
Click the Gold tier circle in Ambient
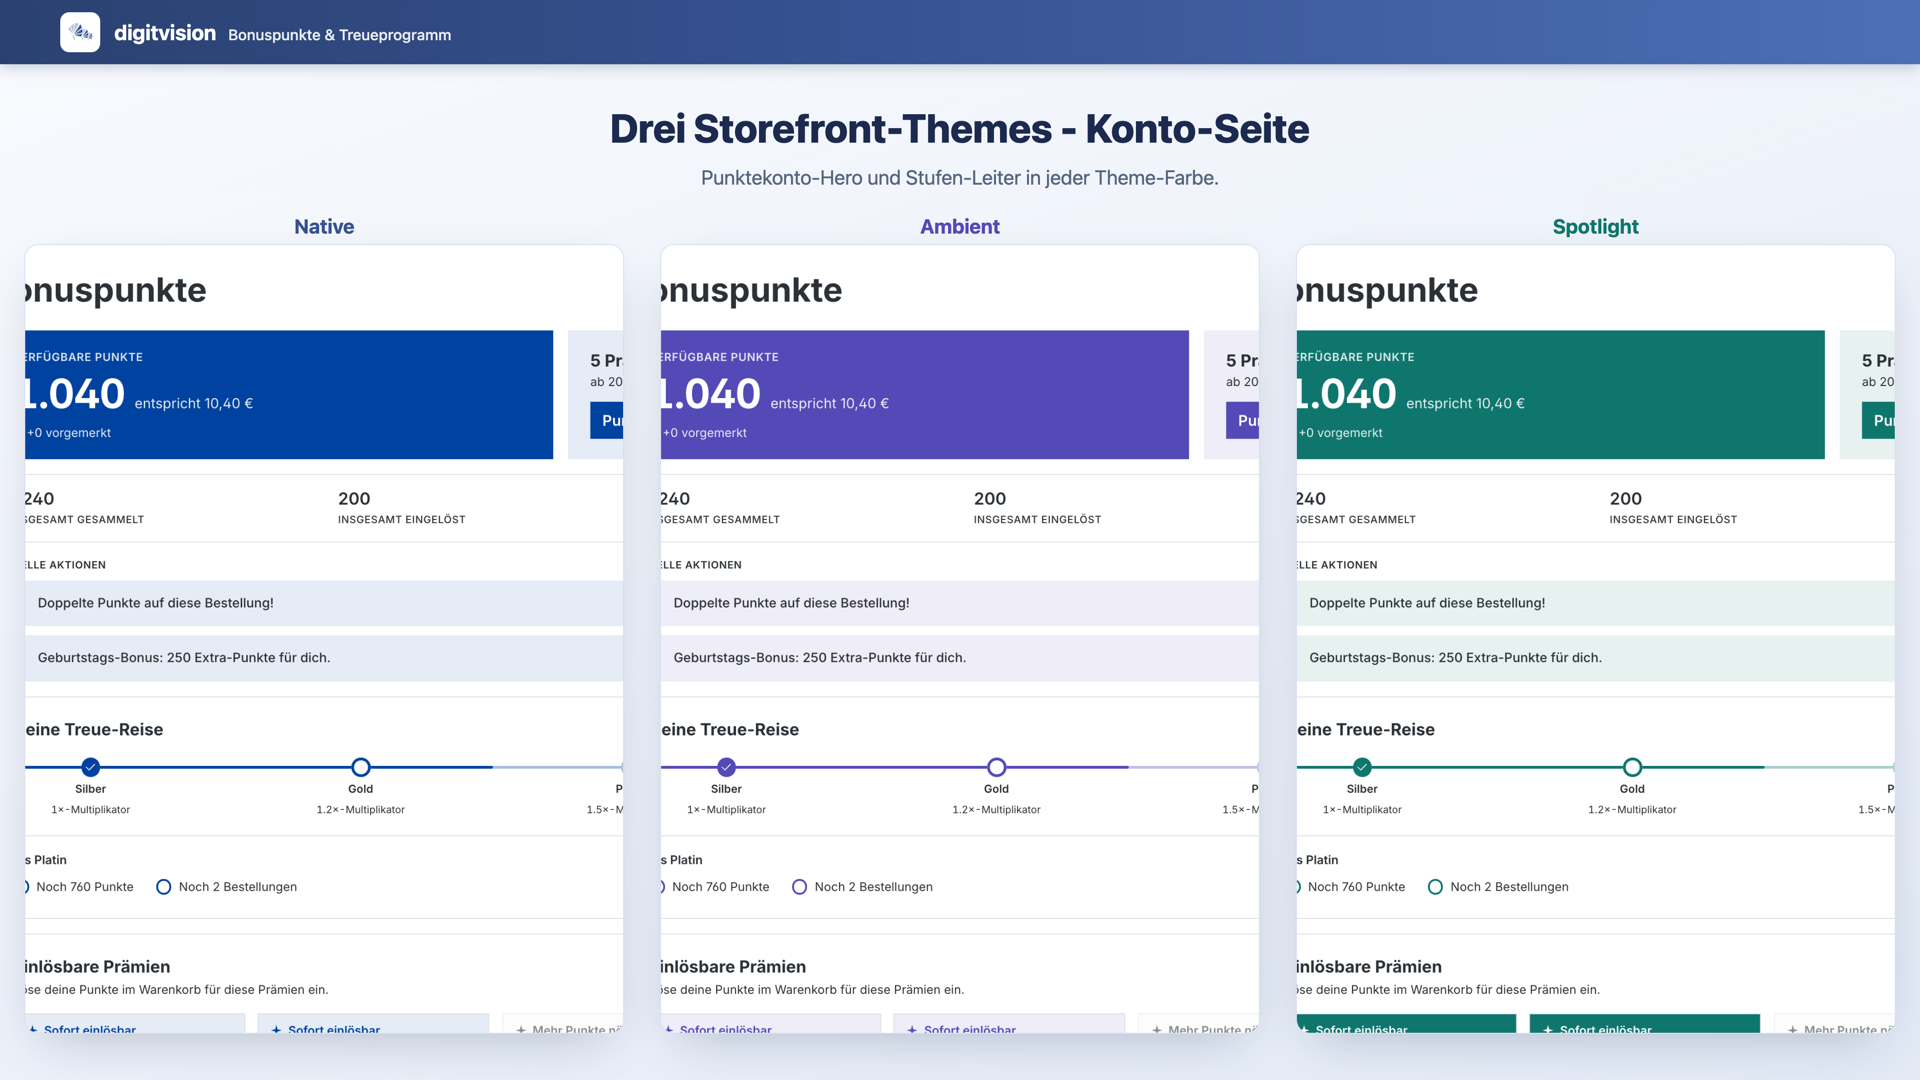[x=997, y=767]
